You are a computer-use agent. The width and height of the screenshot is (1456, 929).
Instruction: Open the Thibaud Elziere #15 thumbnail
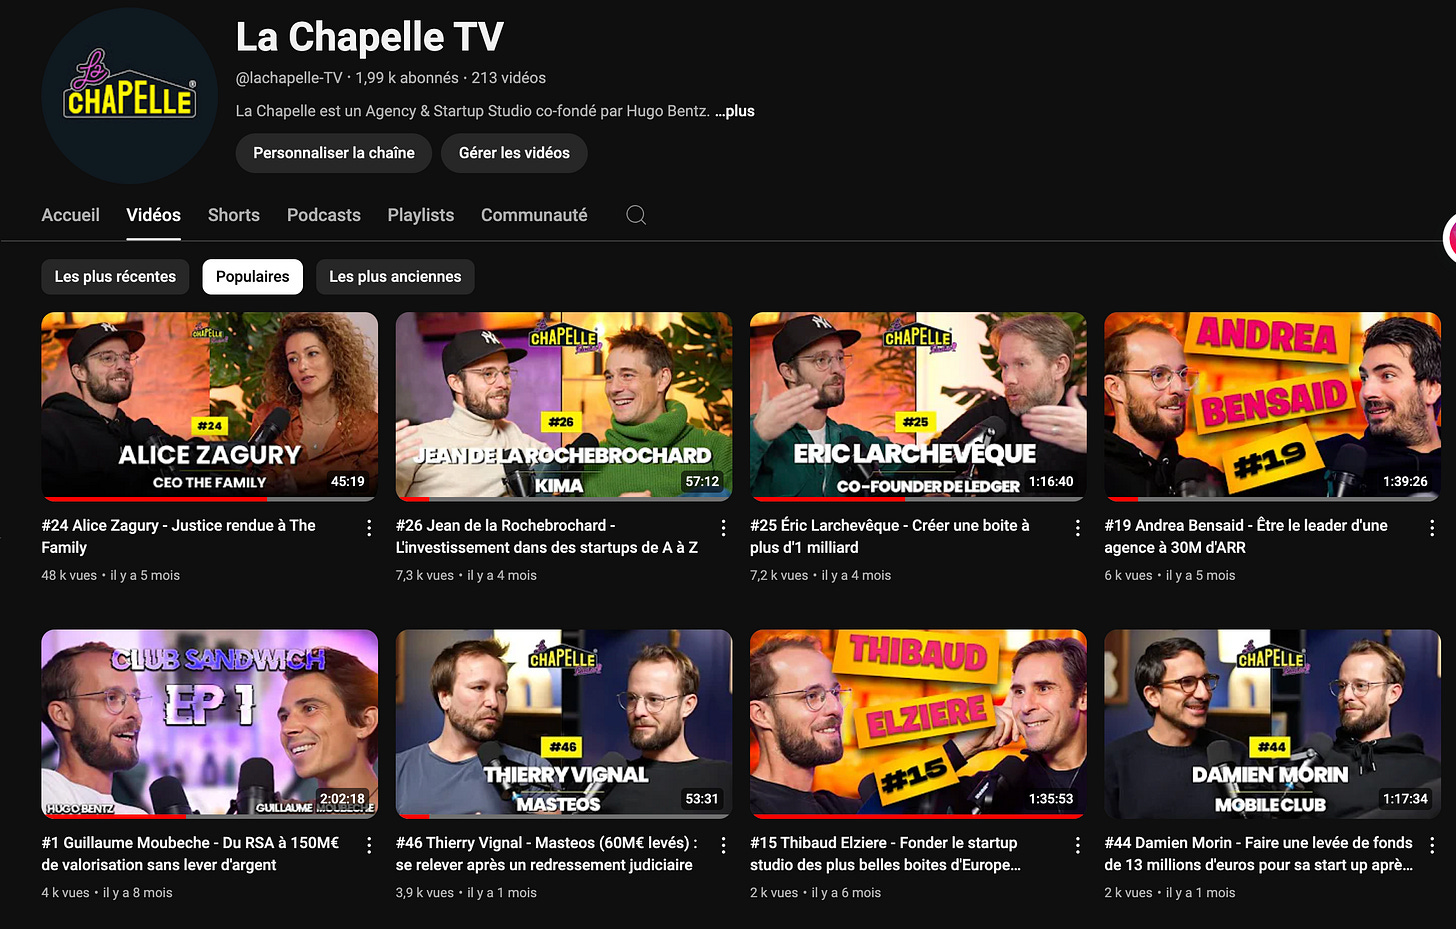point(918,723)
